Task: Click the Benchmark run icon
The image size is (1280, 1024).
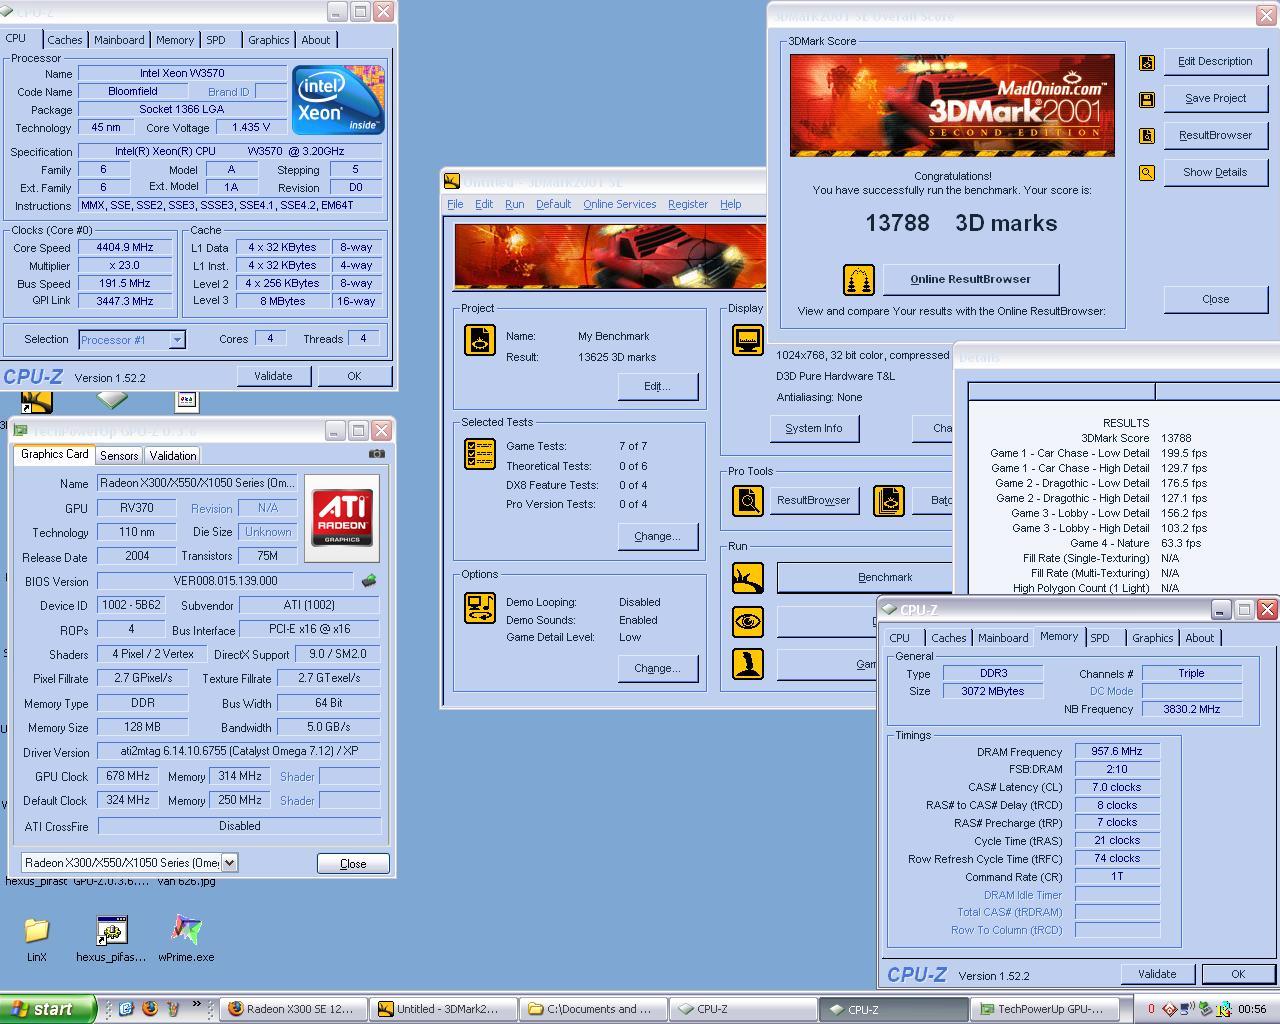Action: (748, 577)
